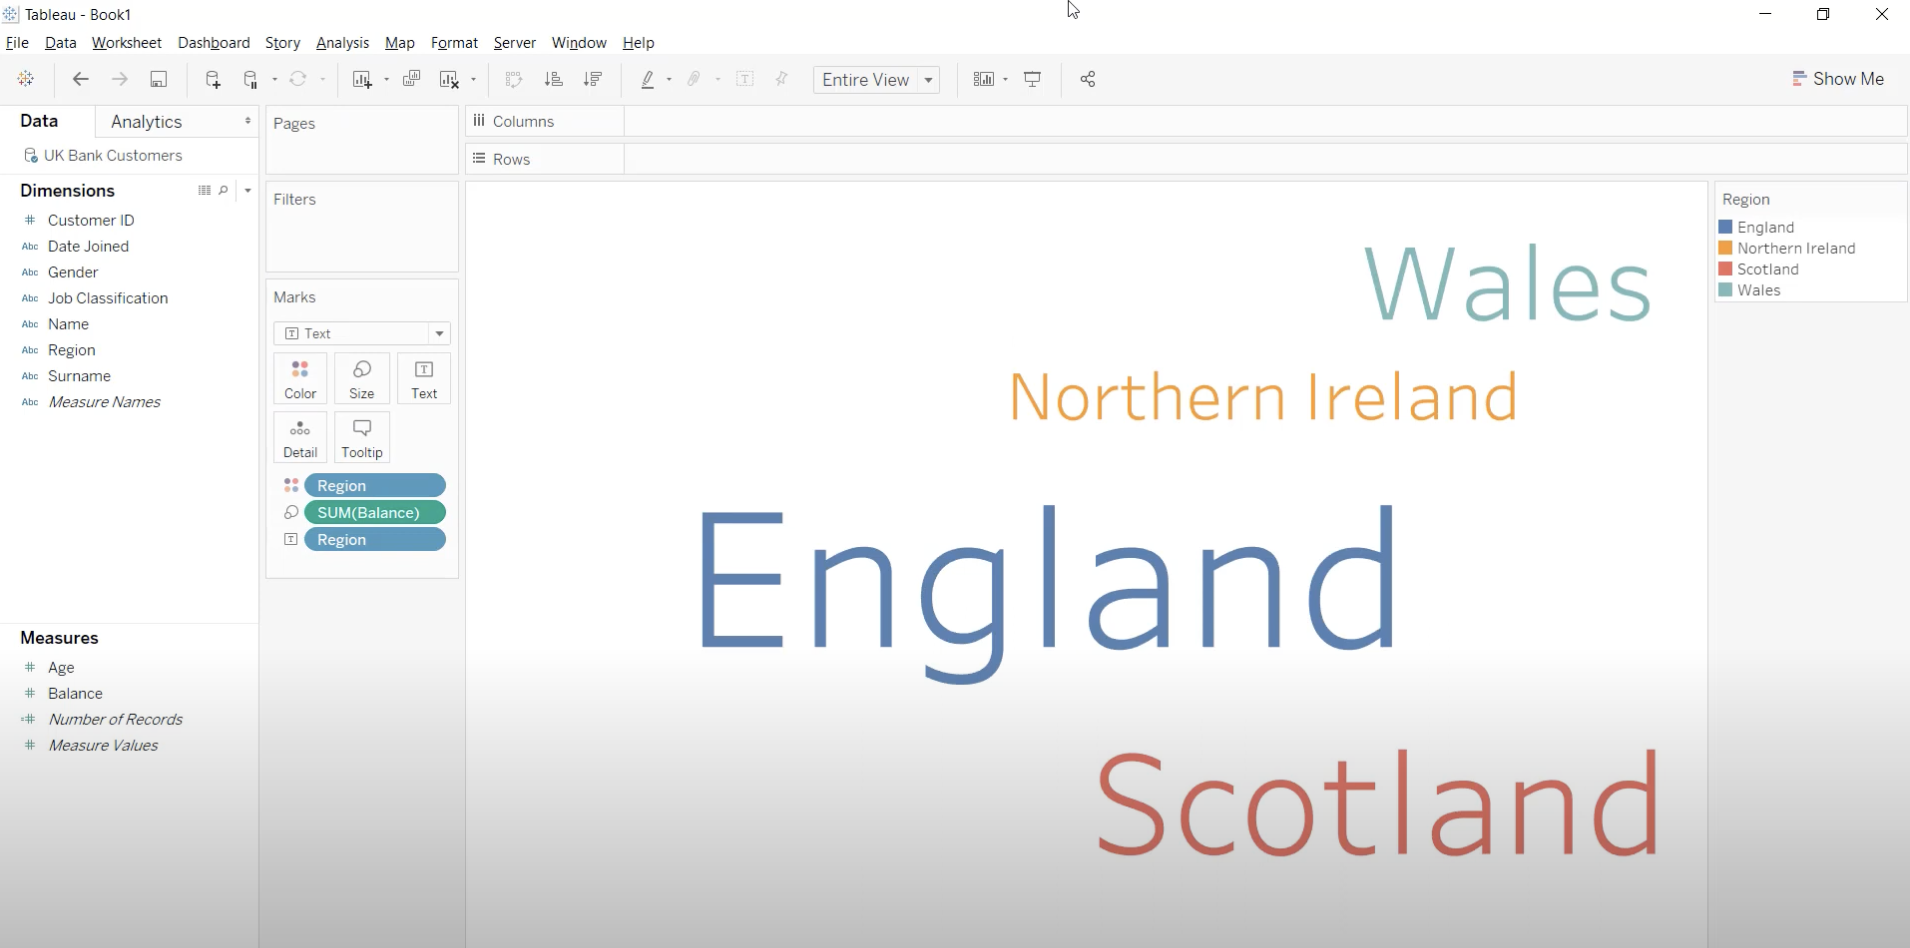Open the mark type dropdown showing Text
Screen dimensions: 1910x948
[439, 333]
